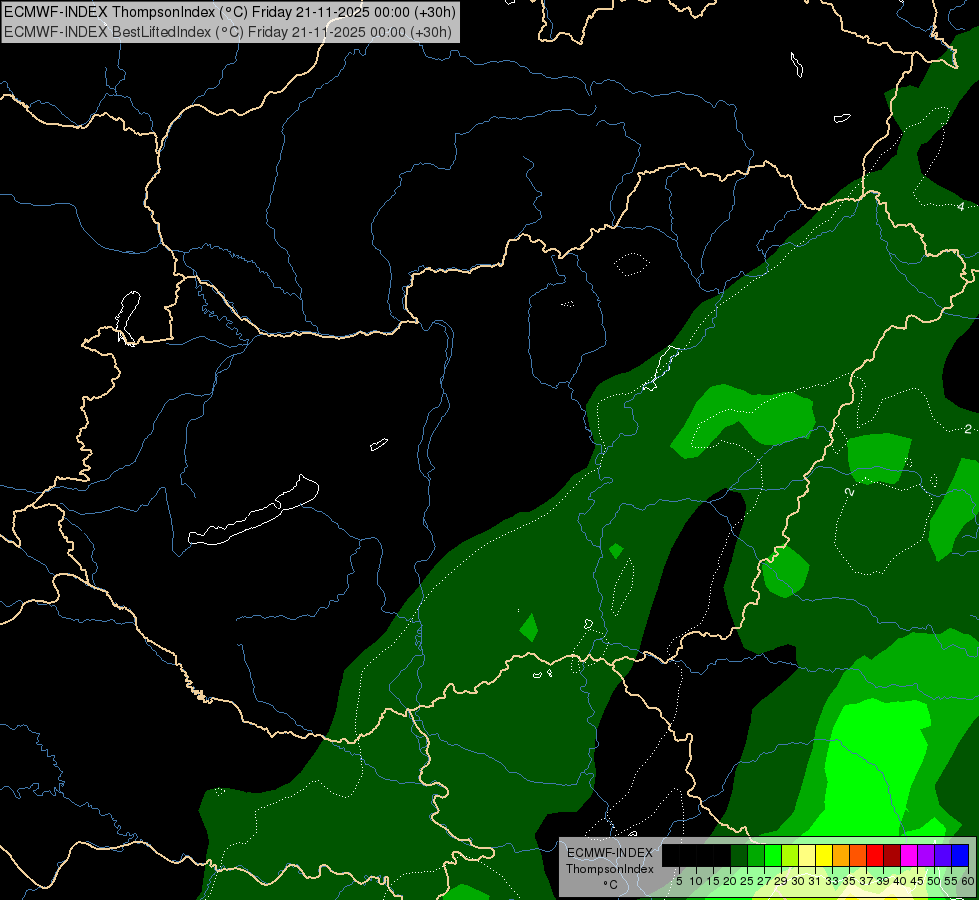This screenshot has width=979, height=900.
Task: Click the legend tick value 5
Action: 679,881
